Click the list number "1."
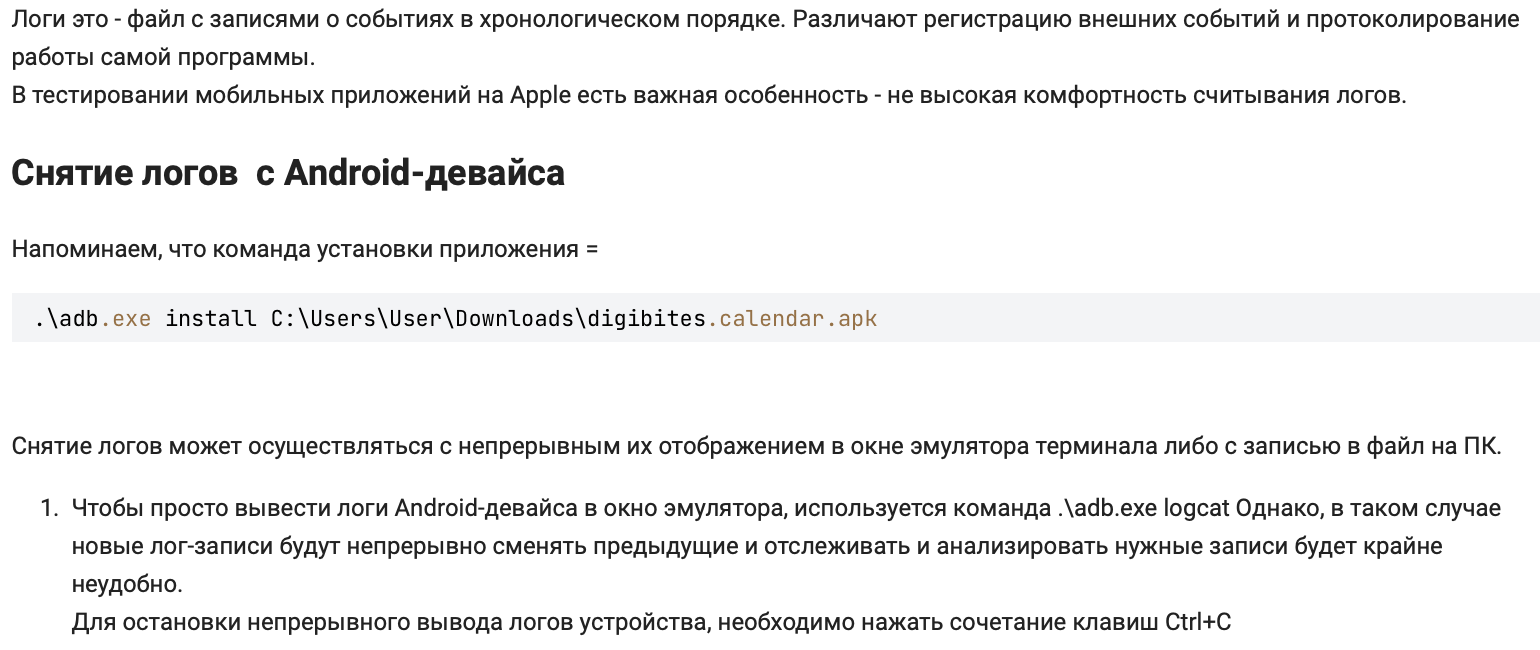 coord(49,508)
